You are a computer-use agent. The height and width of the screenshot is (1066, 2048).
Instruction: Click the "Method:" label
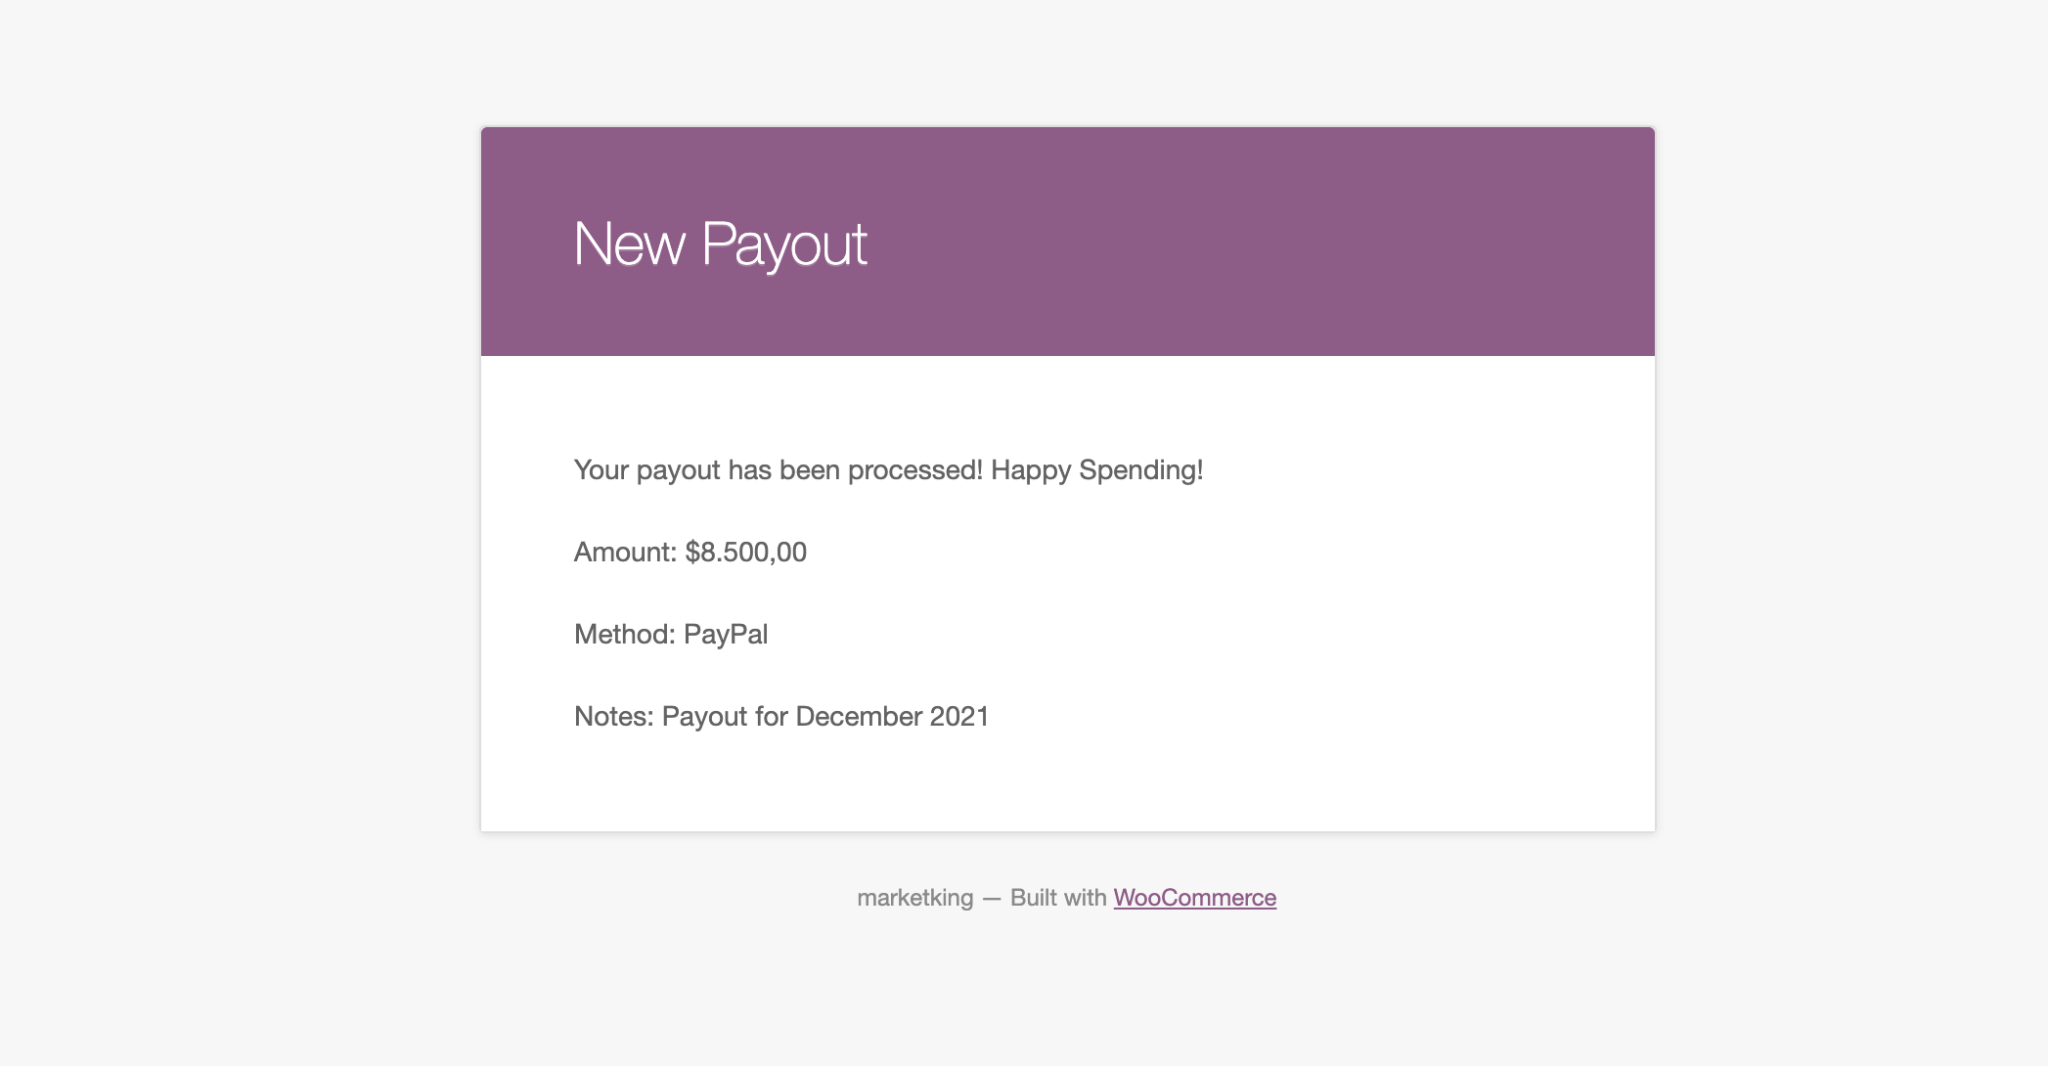625,634
